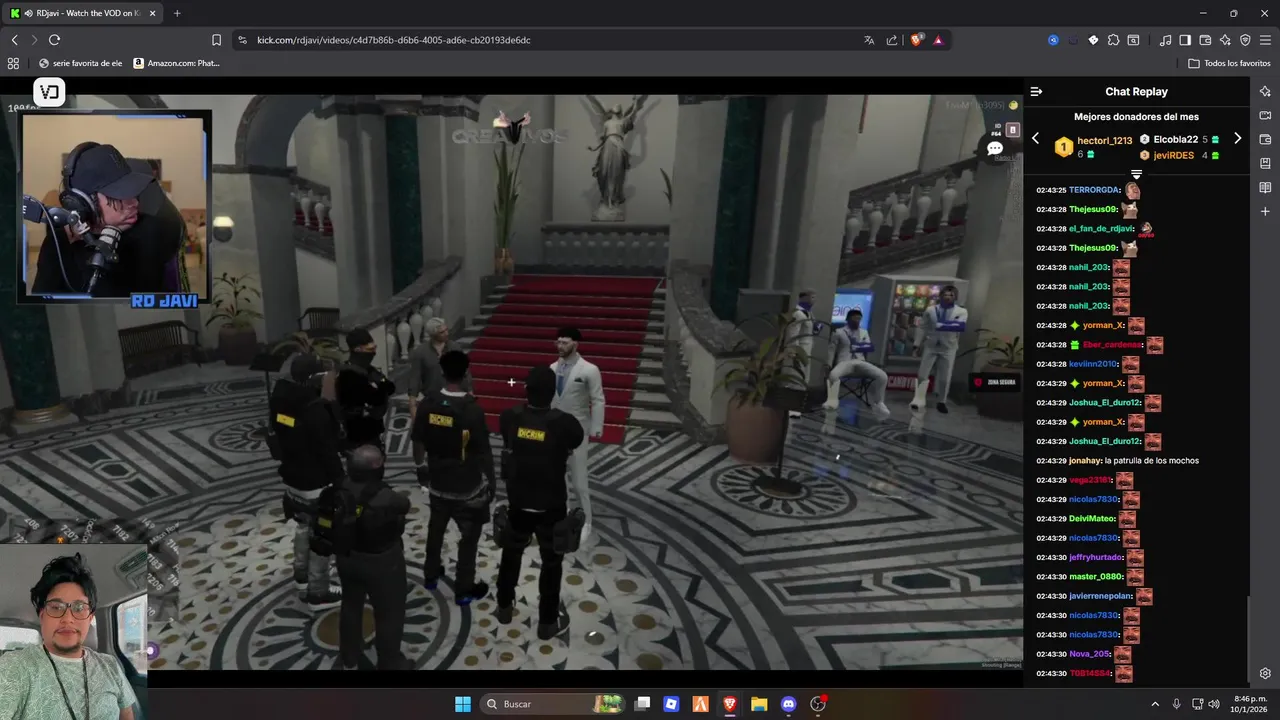Open the apps grid in bookmarks bar
This screenshot has width=1280, height=720.
(x=13, y=63)
